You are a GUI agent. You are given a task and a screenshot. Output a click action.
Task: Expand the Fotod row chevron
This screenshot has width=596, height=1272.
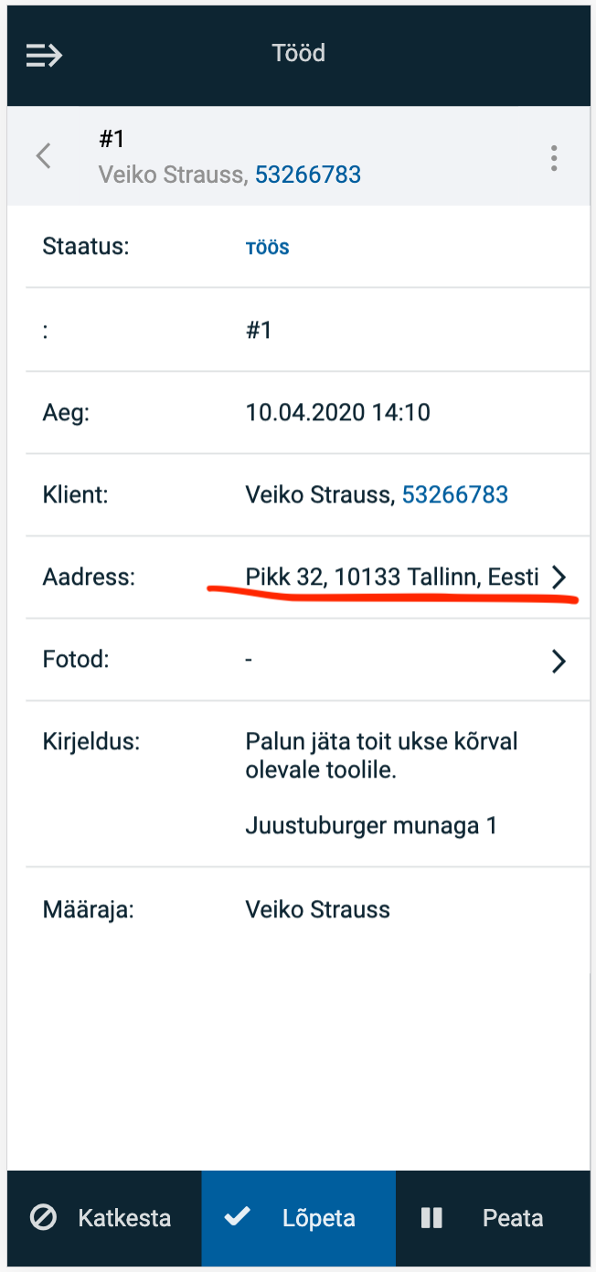pos(559,660)
